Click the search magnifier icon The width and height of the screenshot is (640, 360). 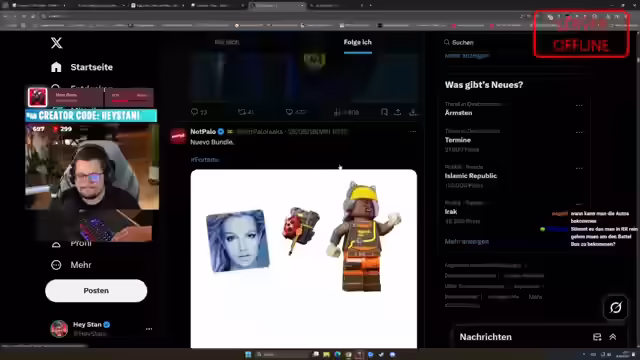(447, 42)
